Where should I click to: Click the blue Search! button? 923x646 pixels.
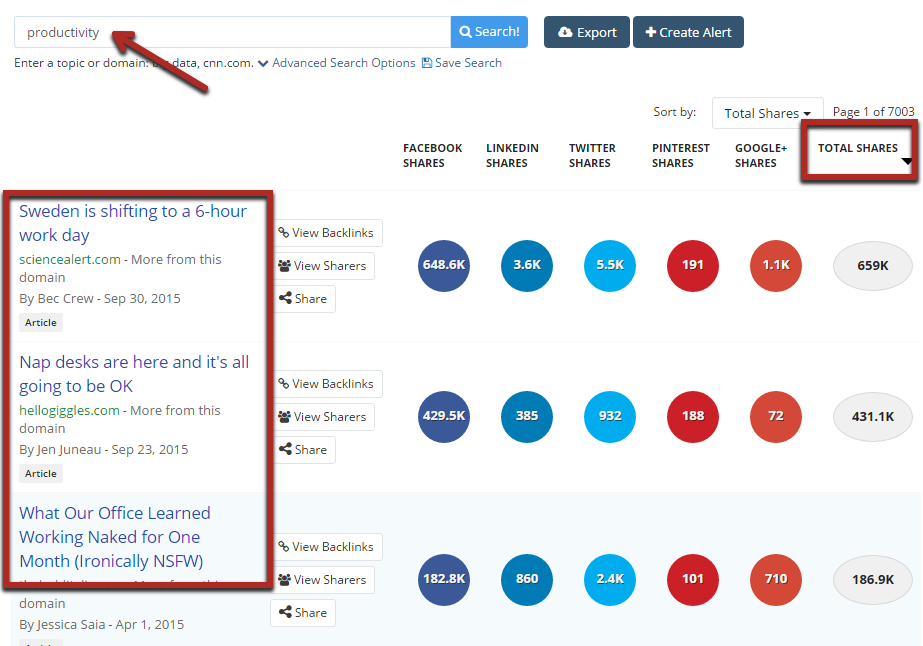[x=489, y=32]
